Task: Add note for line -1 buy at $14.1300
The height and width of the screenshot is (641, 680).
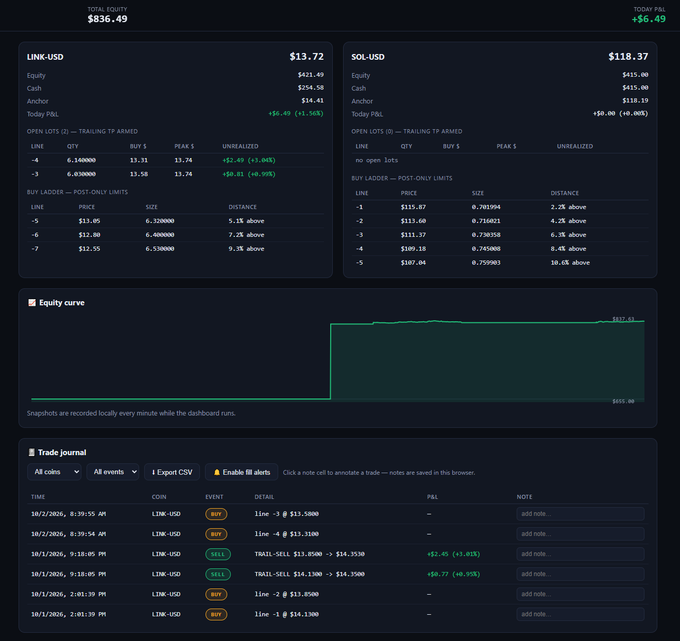Action: coord(580,614)
